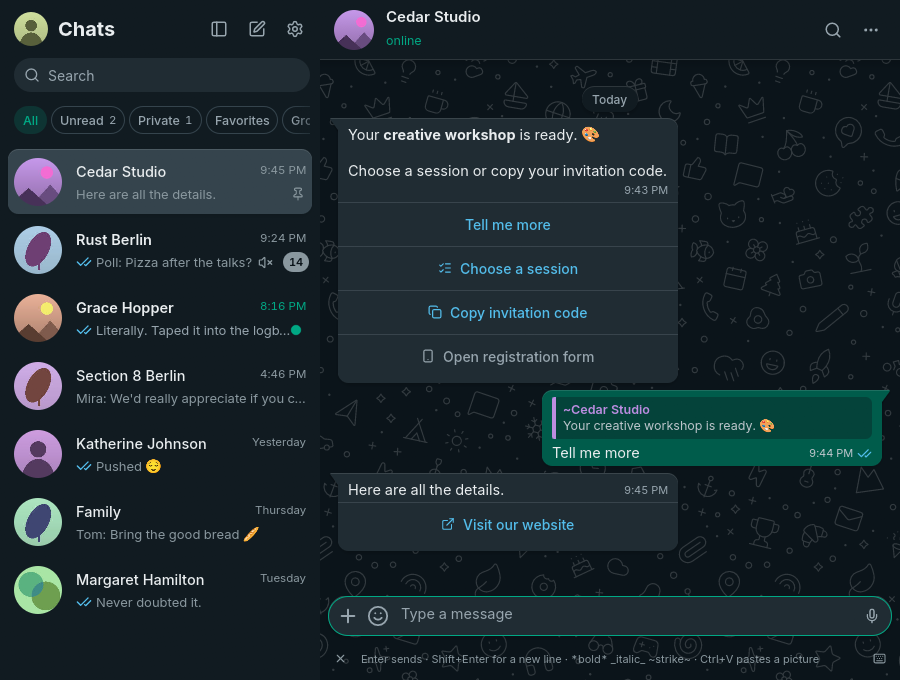This screenshot has height=680, width=900.
Task: Click the plus attach button
Action: [348, 616]
